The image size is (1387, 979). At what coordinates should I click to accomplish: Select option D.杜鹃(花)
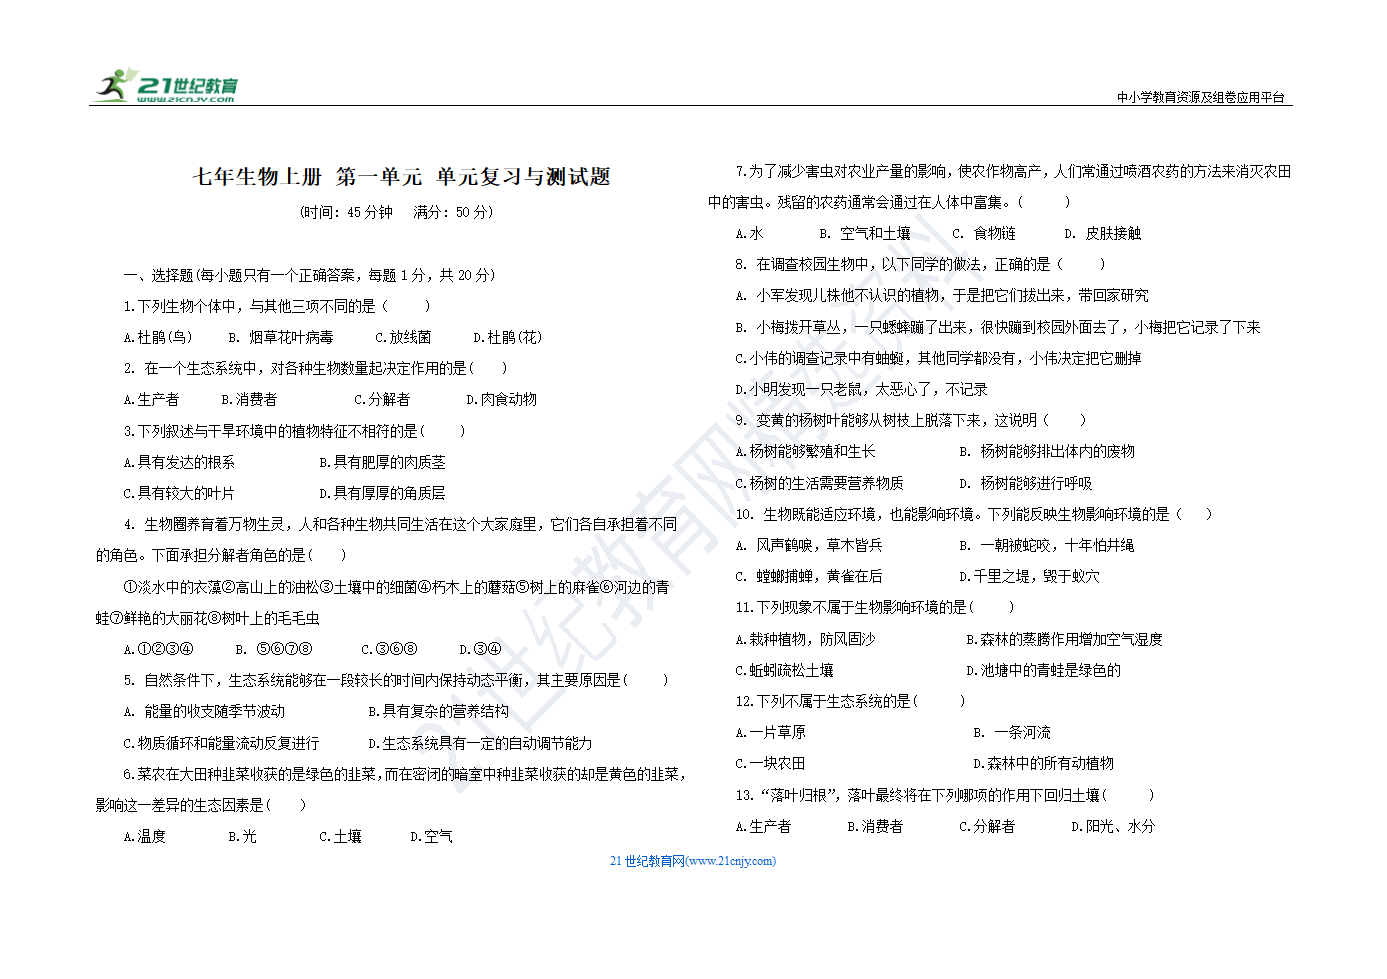[507, 337]
